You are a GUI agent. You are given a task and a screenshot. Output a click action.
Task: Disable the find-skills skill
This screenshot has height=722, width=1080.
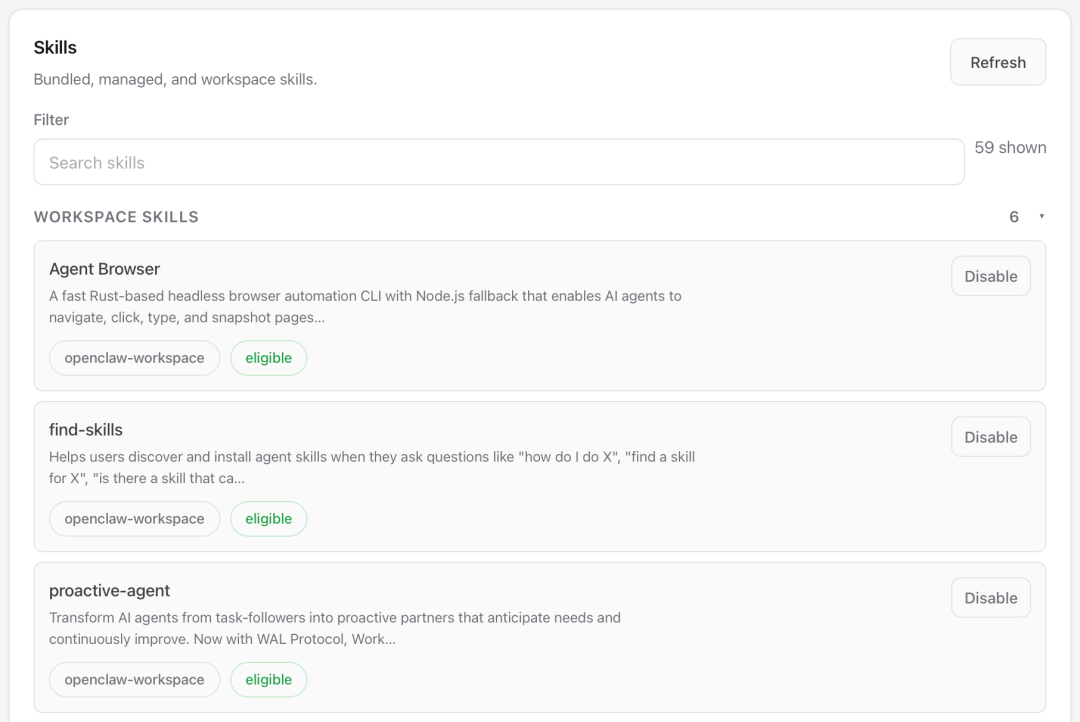tap(990, 437)
